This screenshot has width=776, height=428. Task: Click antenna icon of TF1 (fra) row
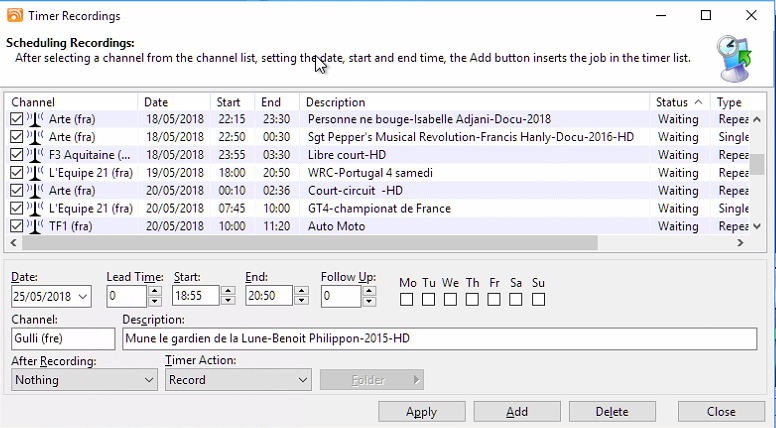[x=35, y=227]
